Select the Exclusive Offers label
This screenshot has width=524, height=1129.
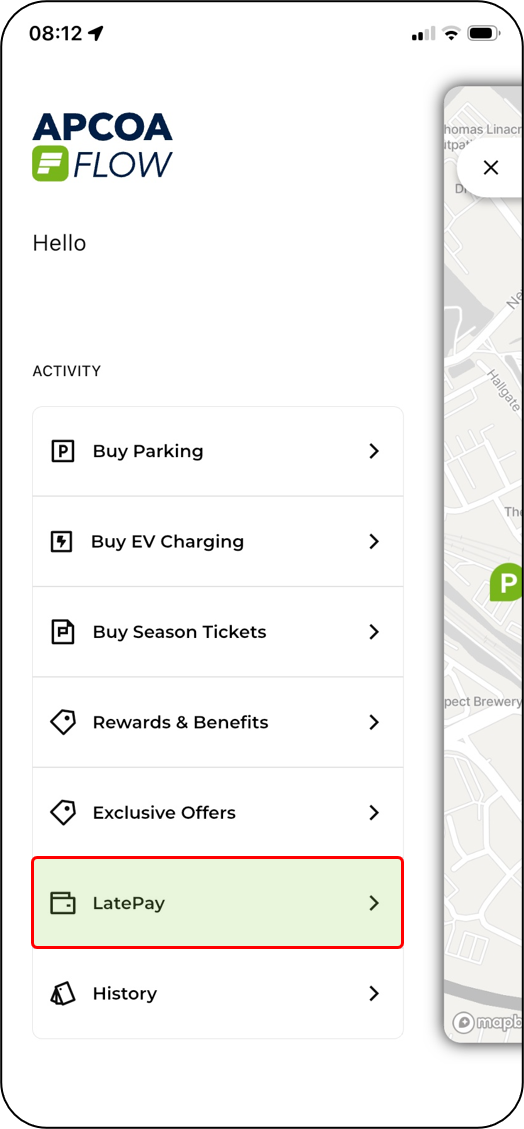pyautogui.click(x=164, y=813)
